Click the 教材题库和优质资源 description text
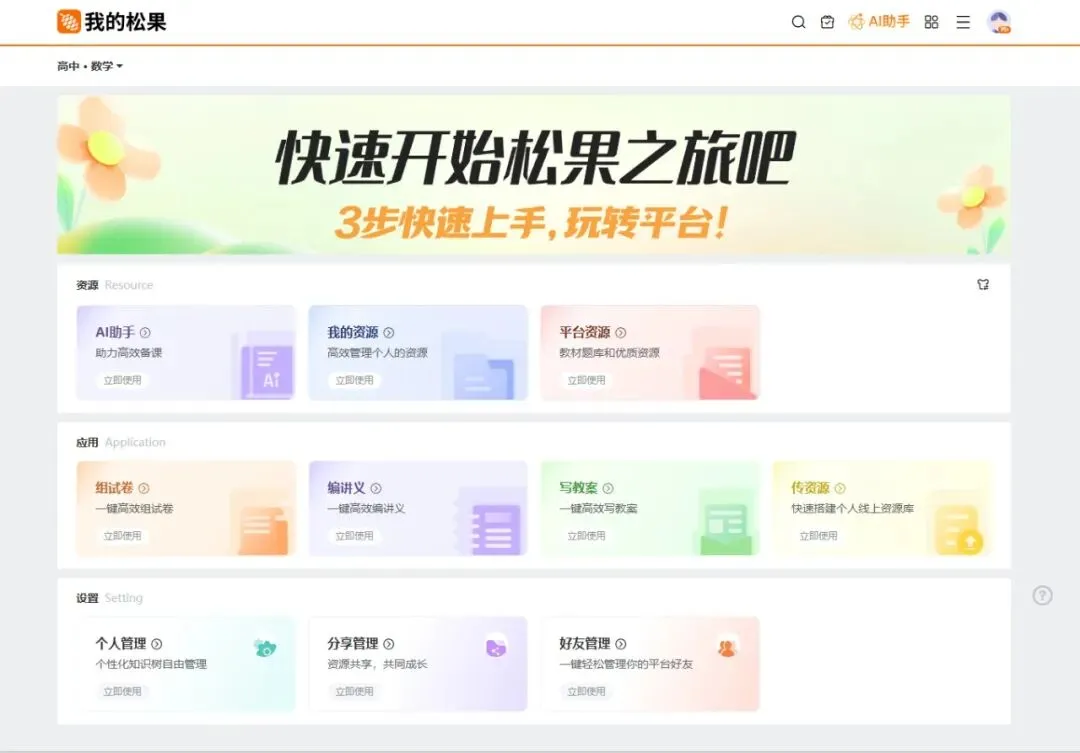 coord(610,353)
